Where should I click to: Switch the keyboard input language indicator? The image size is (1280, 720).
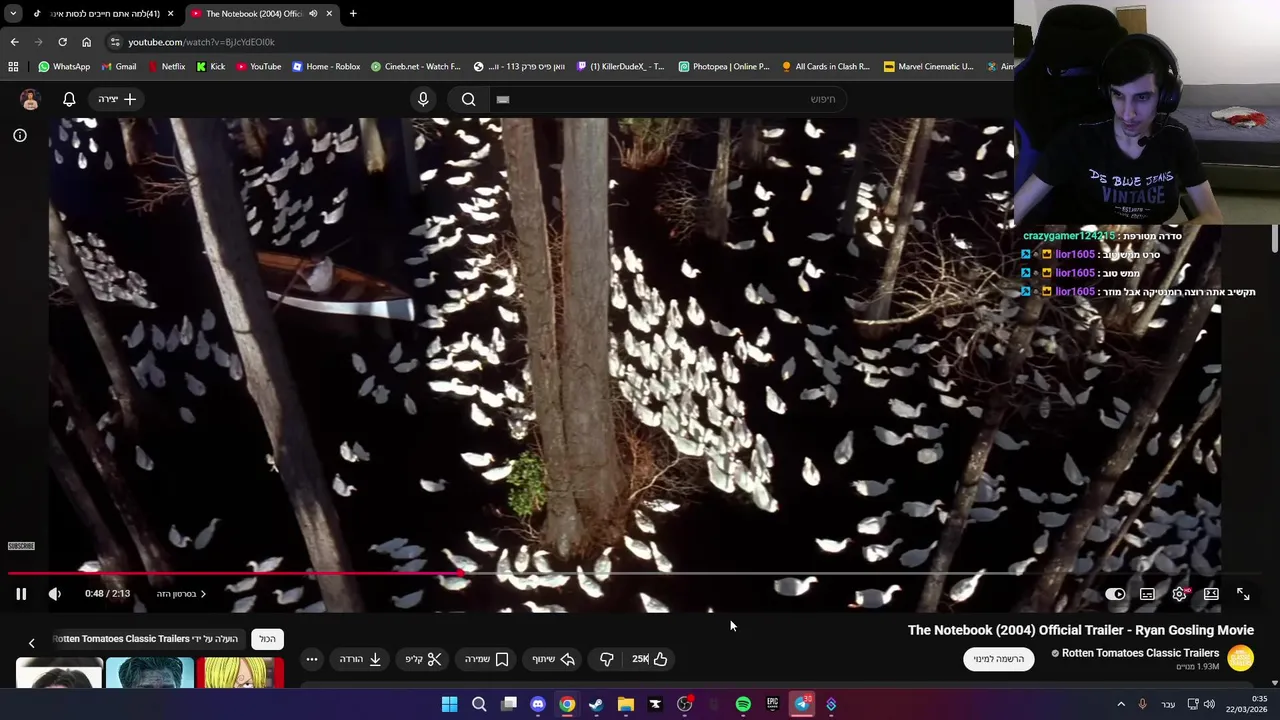pyautogui.click(x=1168, y=705)
